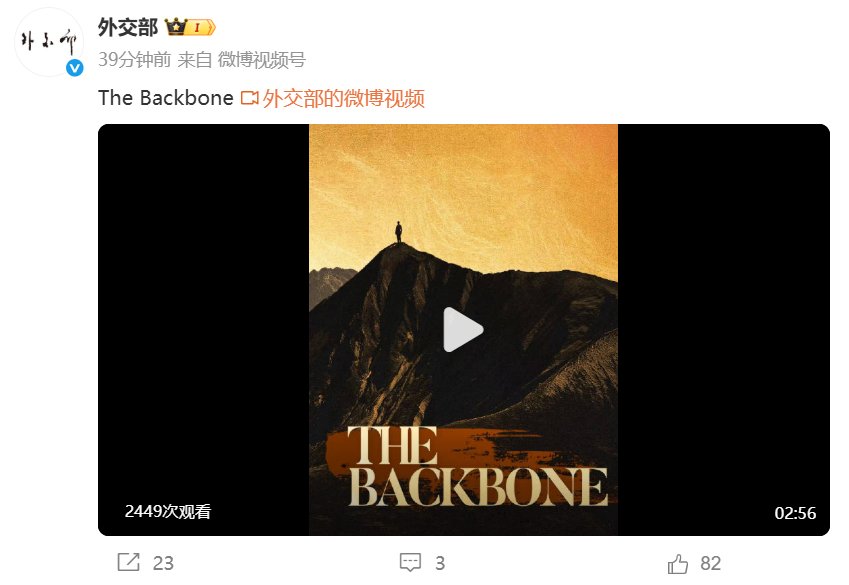Click the repost count 23
This screenshot has height=585, width=849.
[163, 563]
